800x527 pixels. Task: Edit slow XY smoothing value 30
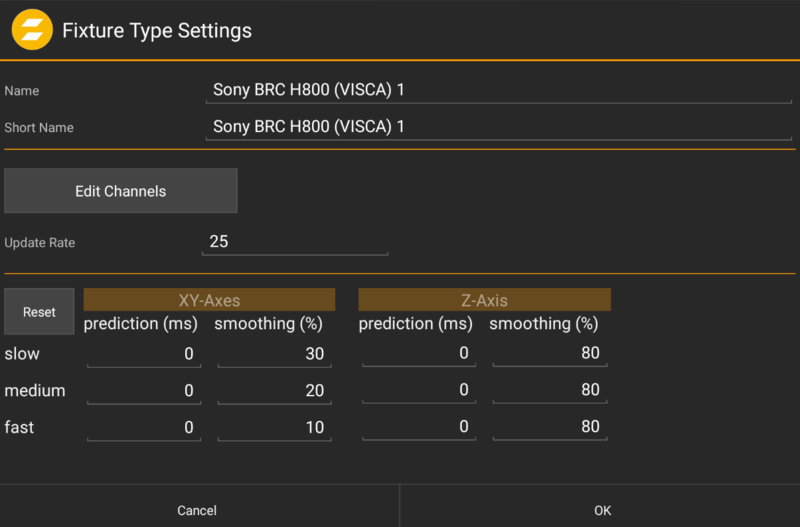click(x=274, y=354)
